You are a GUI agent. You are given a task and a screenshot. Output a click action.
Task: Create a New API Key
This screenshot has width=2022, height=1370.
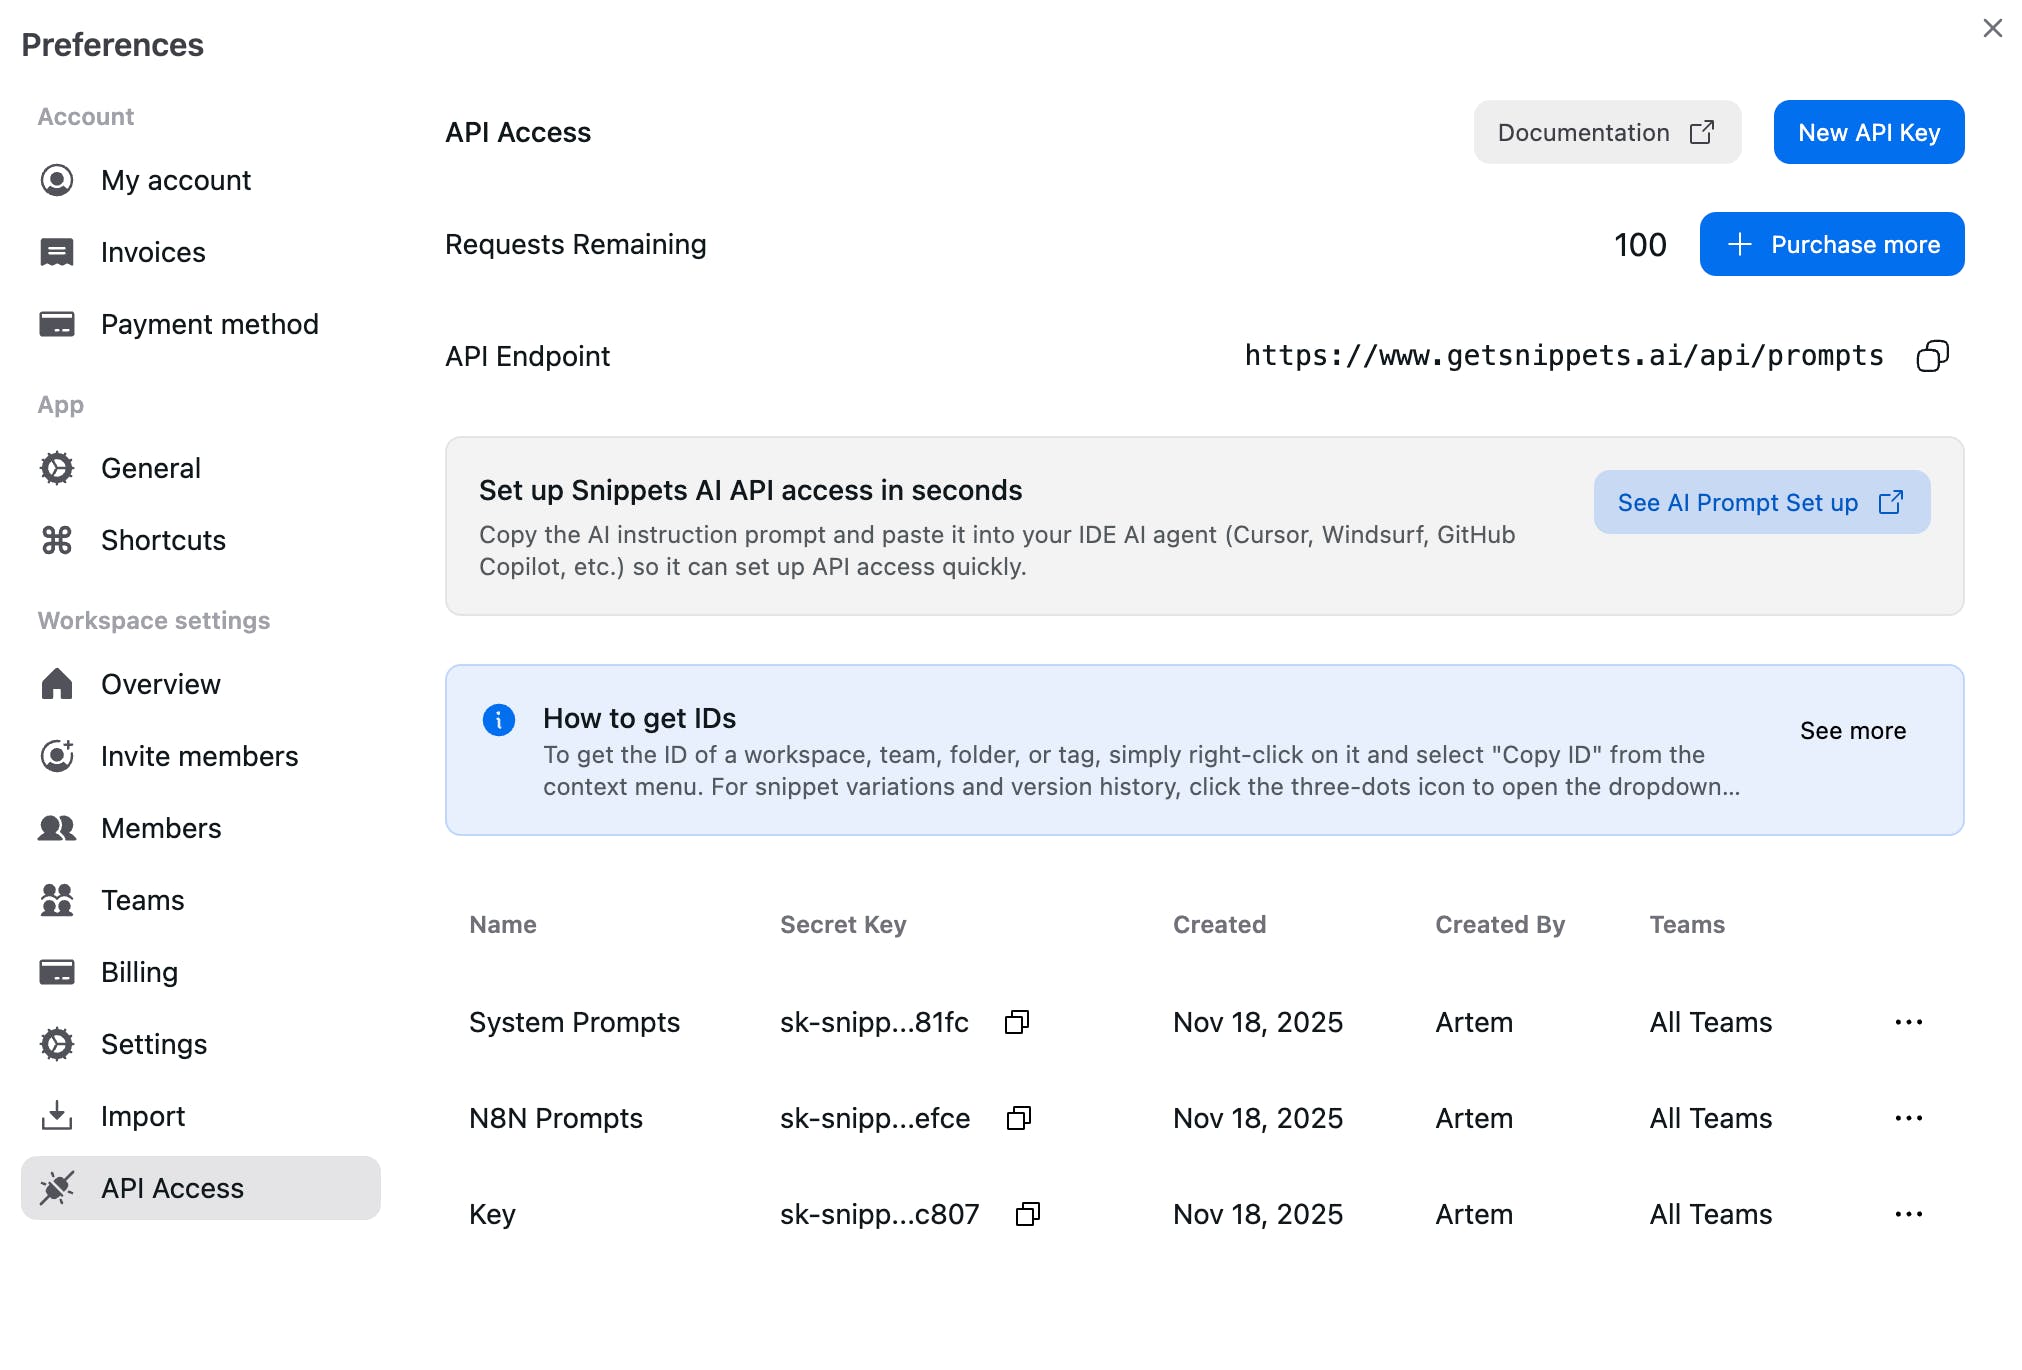click(x=1868, y=132)
